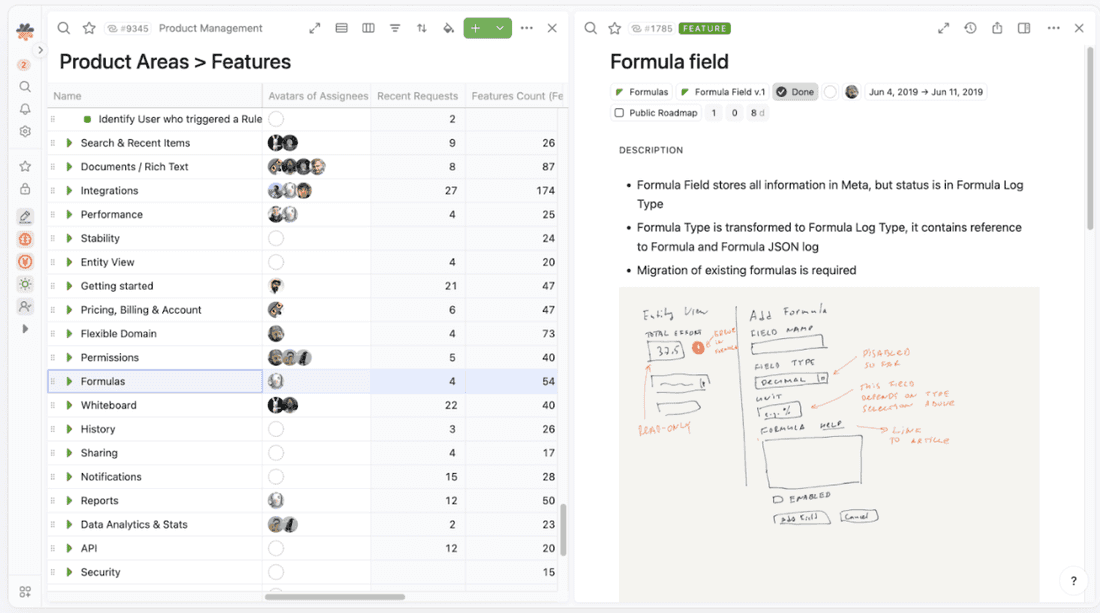Open the more options menu on Formula field
This screenshot has width=1100, height=613.
tap(1053, 28)
